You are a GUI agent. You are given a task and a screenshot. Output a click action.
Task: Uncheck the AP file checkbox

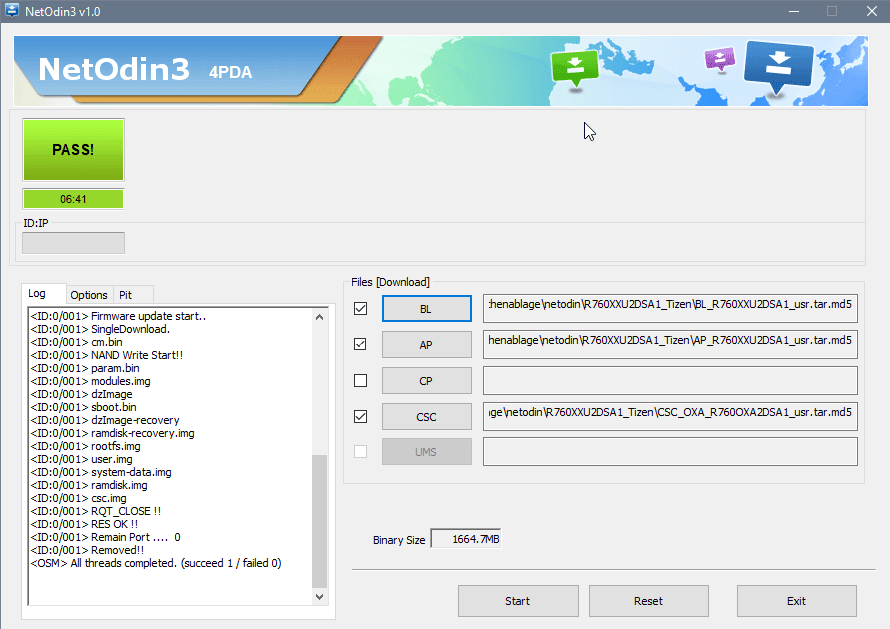coord(361,345)
